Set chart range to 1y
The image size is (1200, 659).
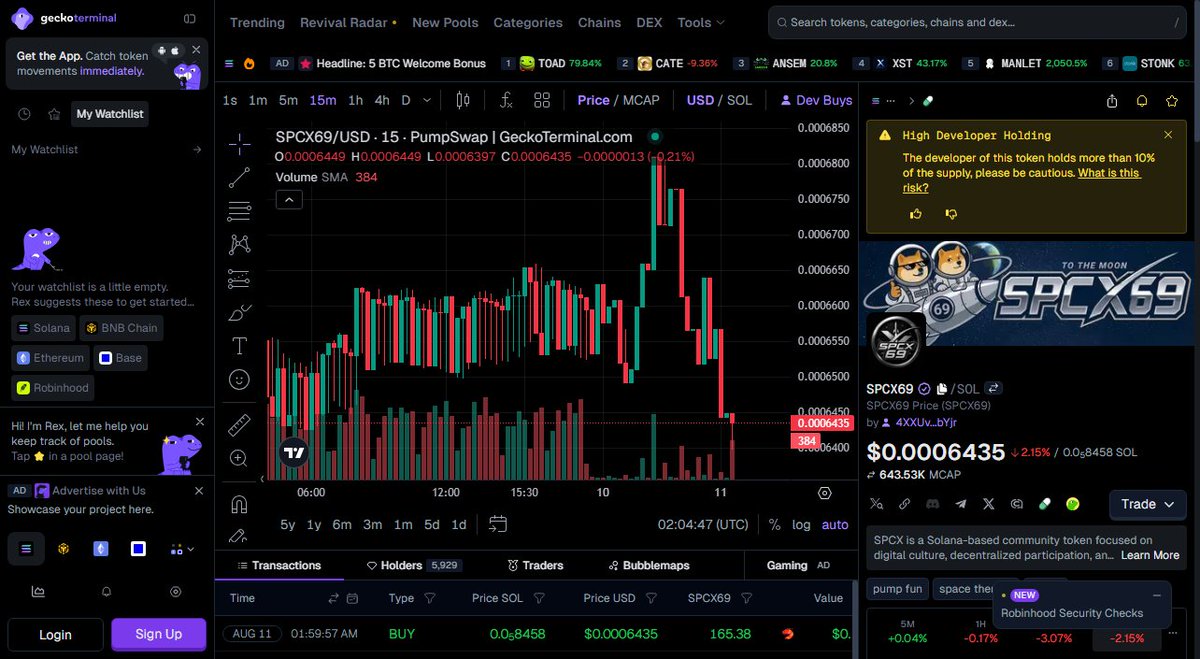(x=314, y=524)
